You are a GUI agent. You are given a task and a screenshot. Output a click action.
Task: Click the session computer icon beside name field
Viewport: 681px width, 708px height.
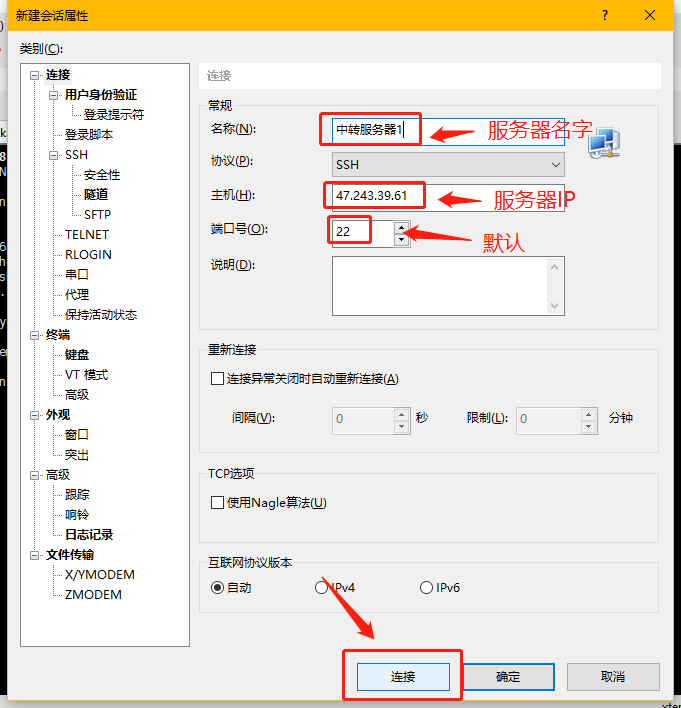pos(604,143)
